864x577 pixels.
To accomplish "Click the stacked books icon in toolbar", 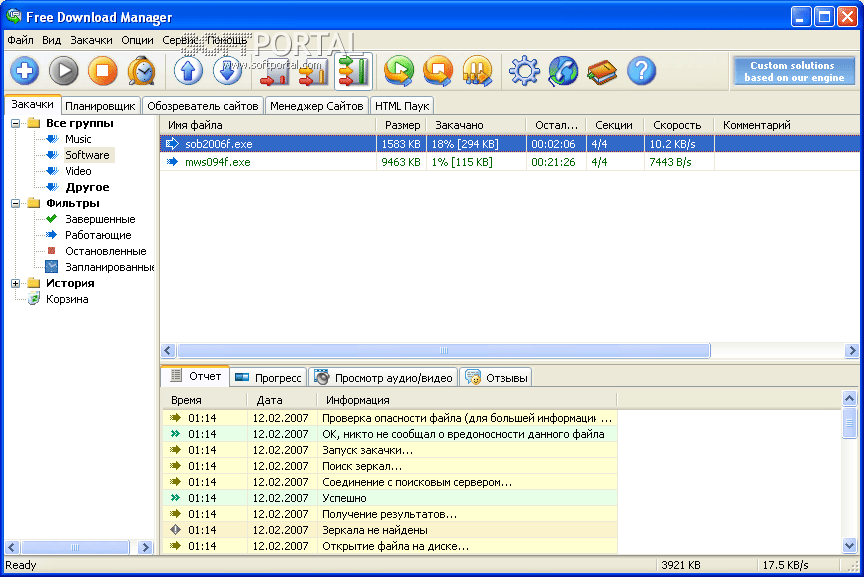I will tap(602, 71).
